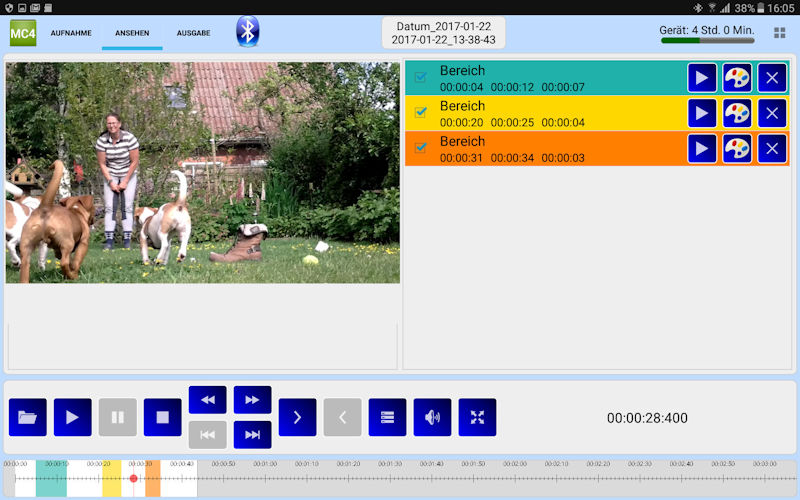
Task: Click the fast-forward double-arrow button
Action: (x=252, y=400)
